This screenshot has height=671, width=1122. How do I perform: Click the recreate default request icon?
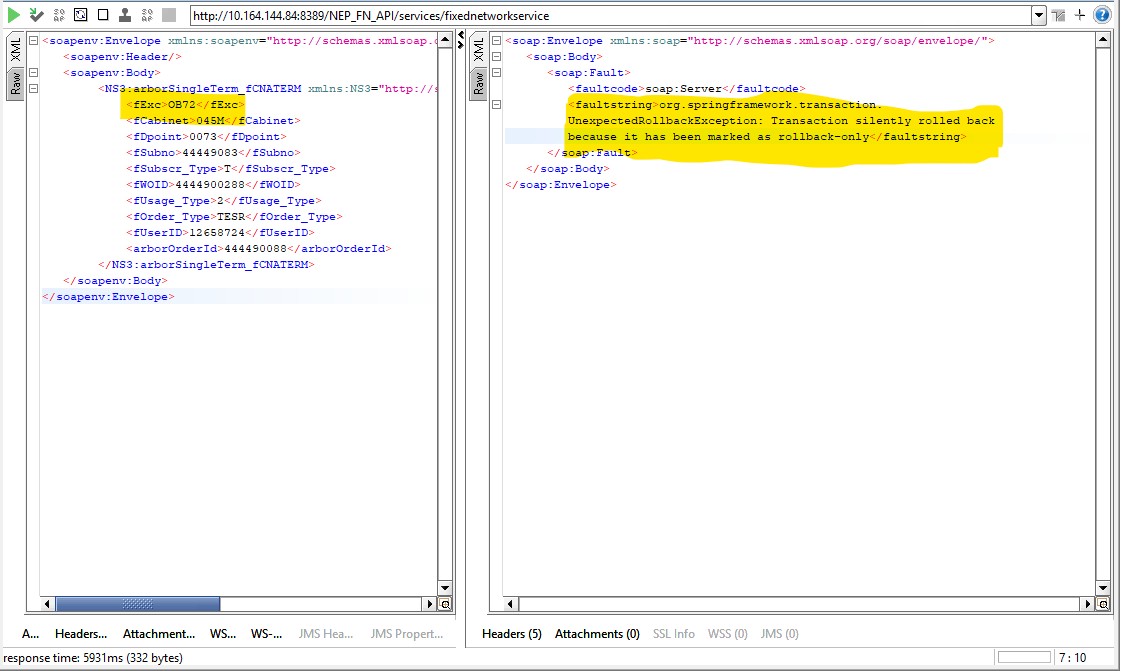coord(59,15)
